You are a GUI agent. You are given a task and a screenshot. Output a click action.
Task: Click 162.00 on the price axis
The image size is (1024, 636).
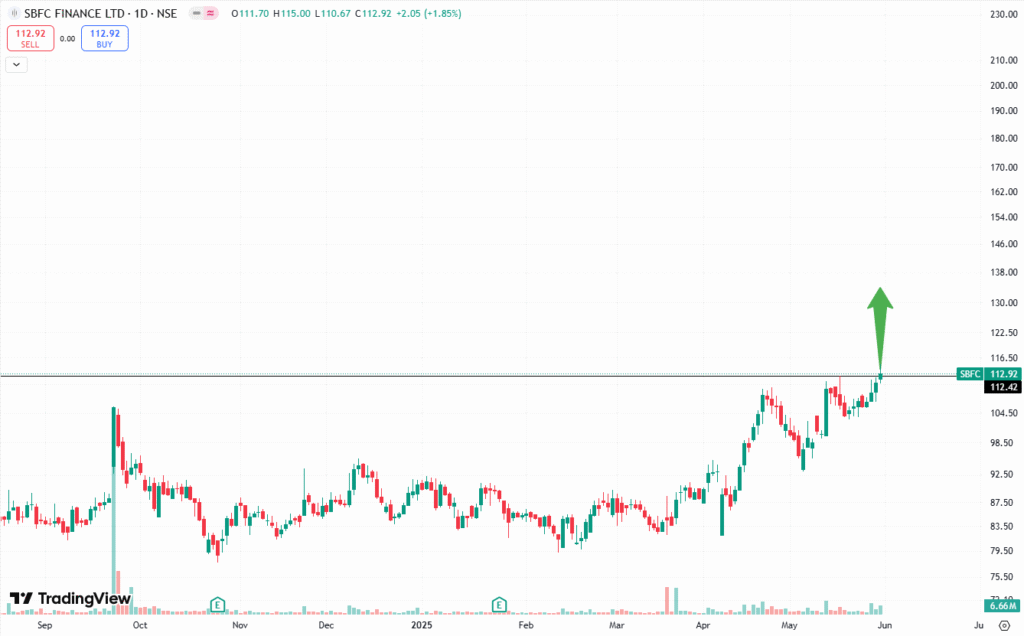(1004, 192)
